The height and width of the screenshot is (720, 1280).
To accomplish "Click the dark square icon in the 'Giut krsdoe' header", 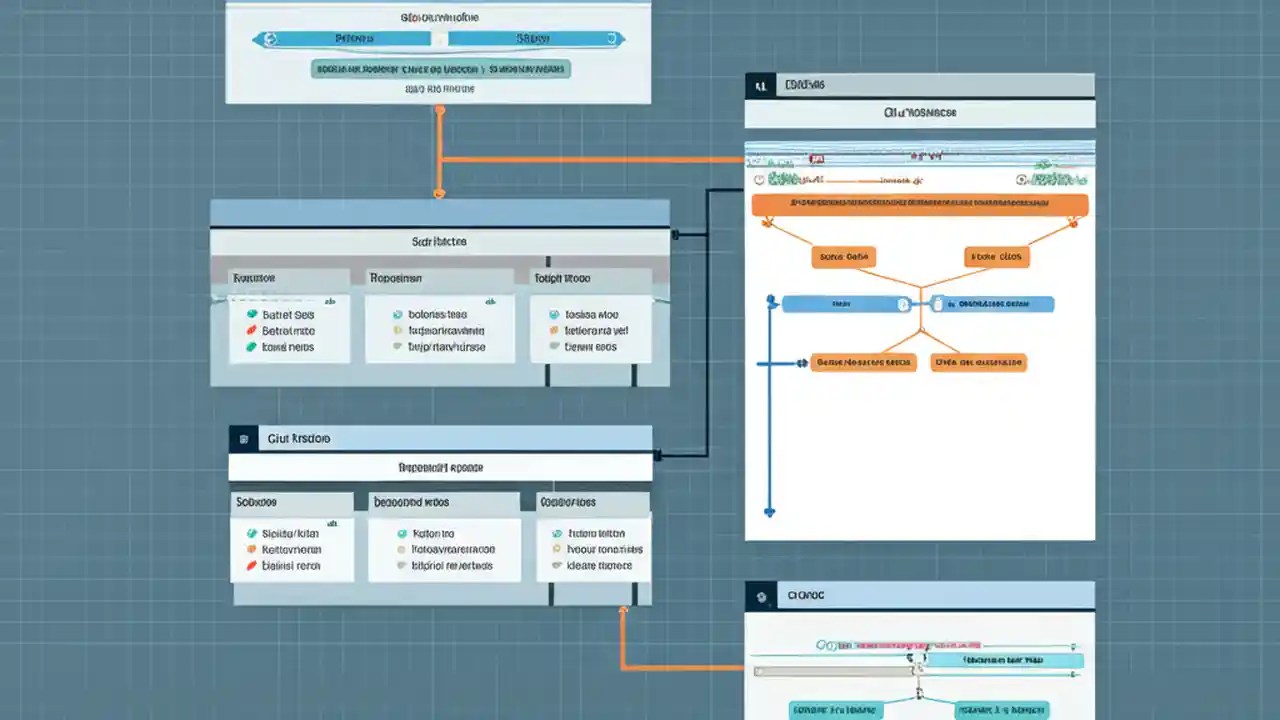I will click(243, 438).
